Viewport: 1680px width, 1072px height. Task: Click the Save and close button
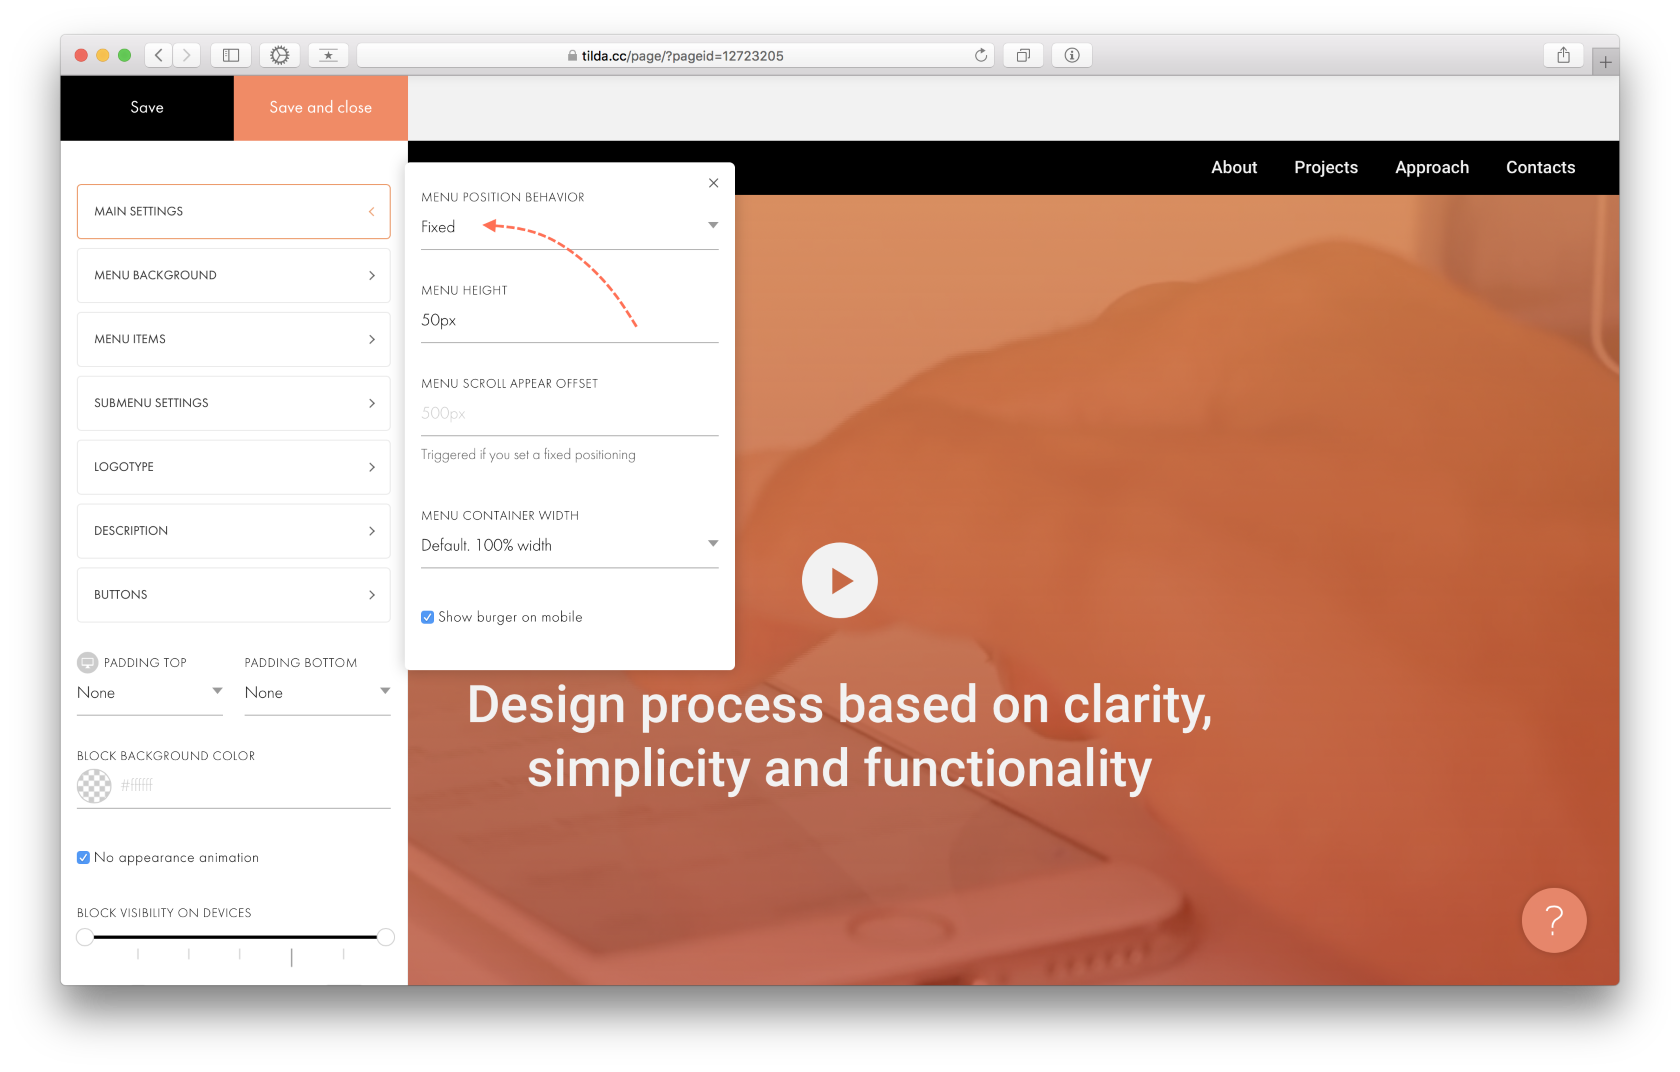pos(320,107)
